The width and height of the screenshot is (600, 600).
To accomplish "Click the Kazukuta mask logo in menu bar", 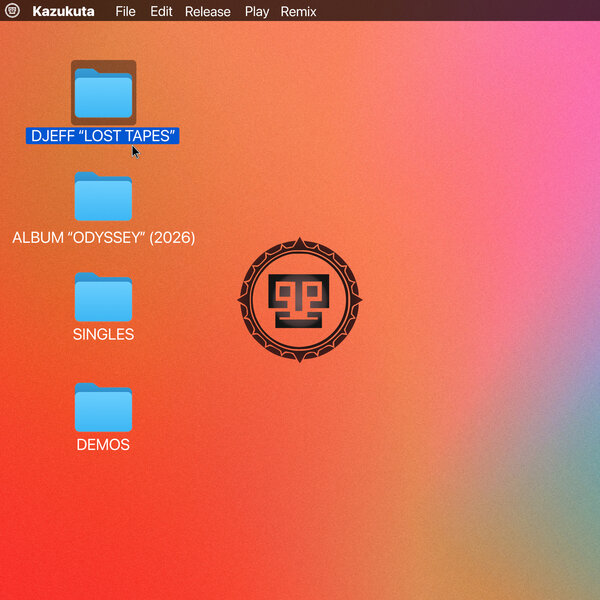I will [x=12, y=11].
